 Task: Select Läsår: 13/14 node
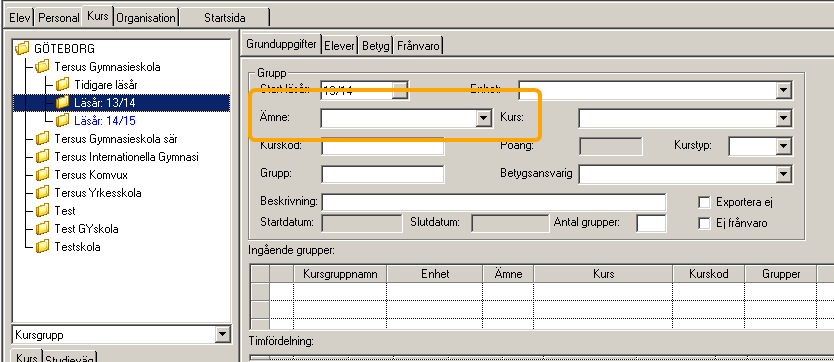pyautogui.click(x=105, y=102)
